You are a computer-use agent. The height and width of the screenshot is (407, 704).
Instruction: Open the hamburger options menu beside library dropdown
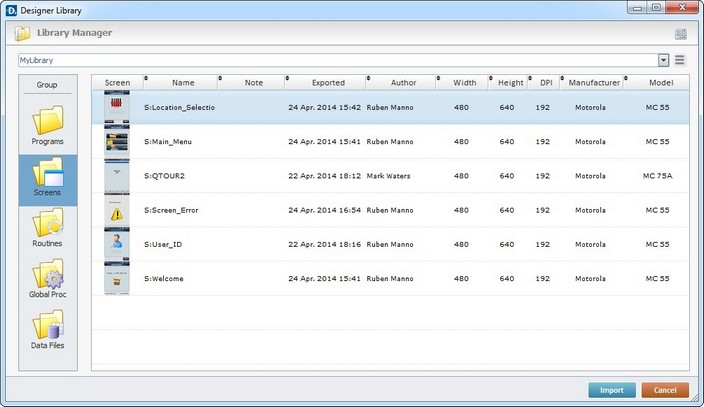[x=680, y=60]
